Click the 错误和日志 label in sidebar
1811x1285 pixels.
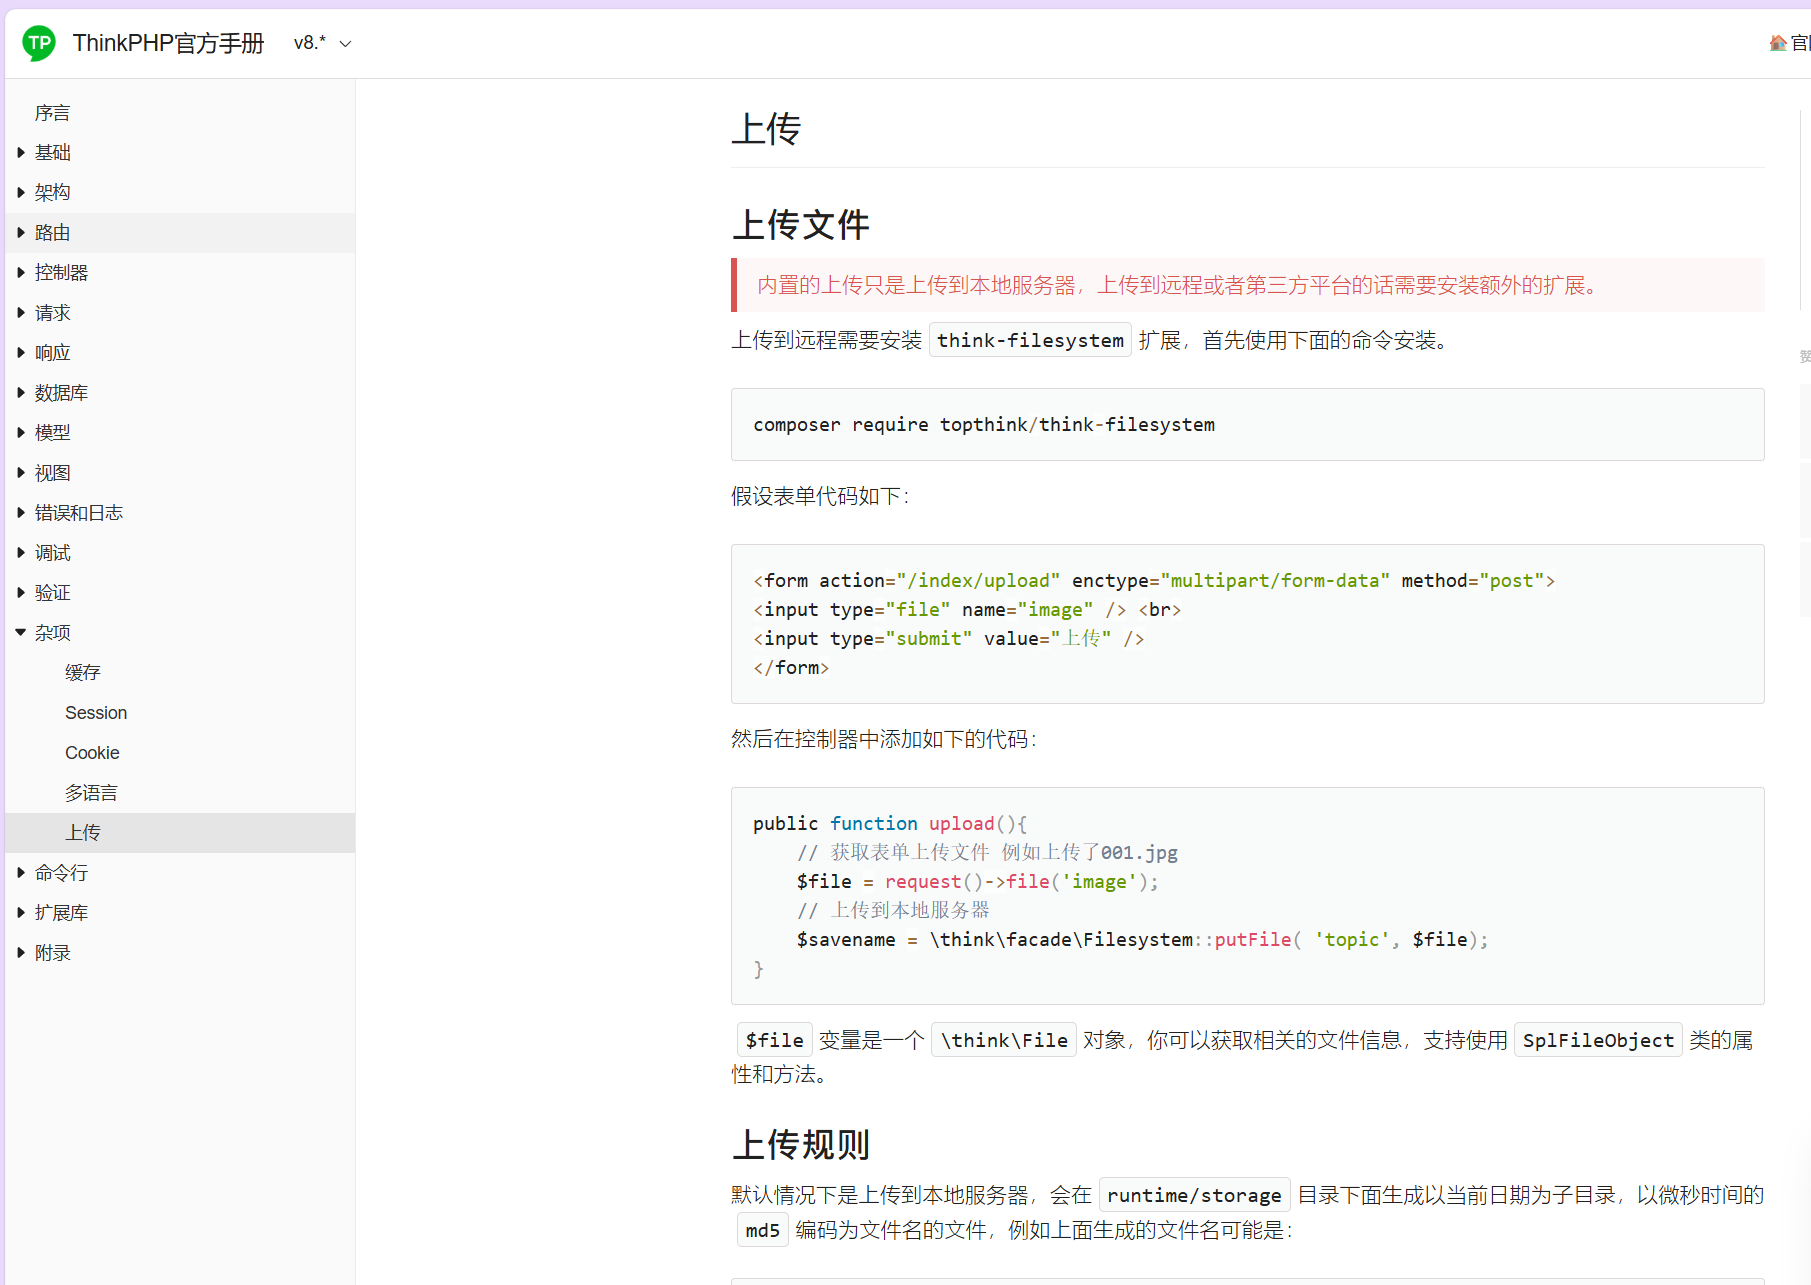point(79,513)
